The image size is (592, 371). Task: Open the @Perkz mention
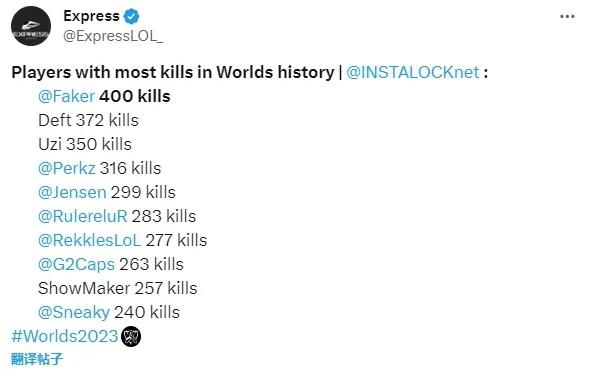pyautogui.click(x=66, y=168)
